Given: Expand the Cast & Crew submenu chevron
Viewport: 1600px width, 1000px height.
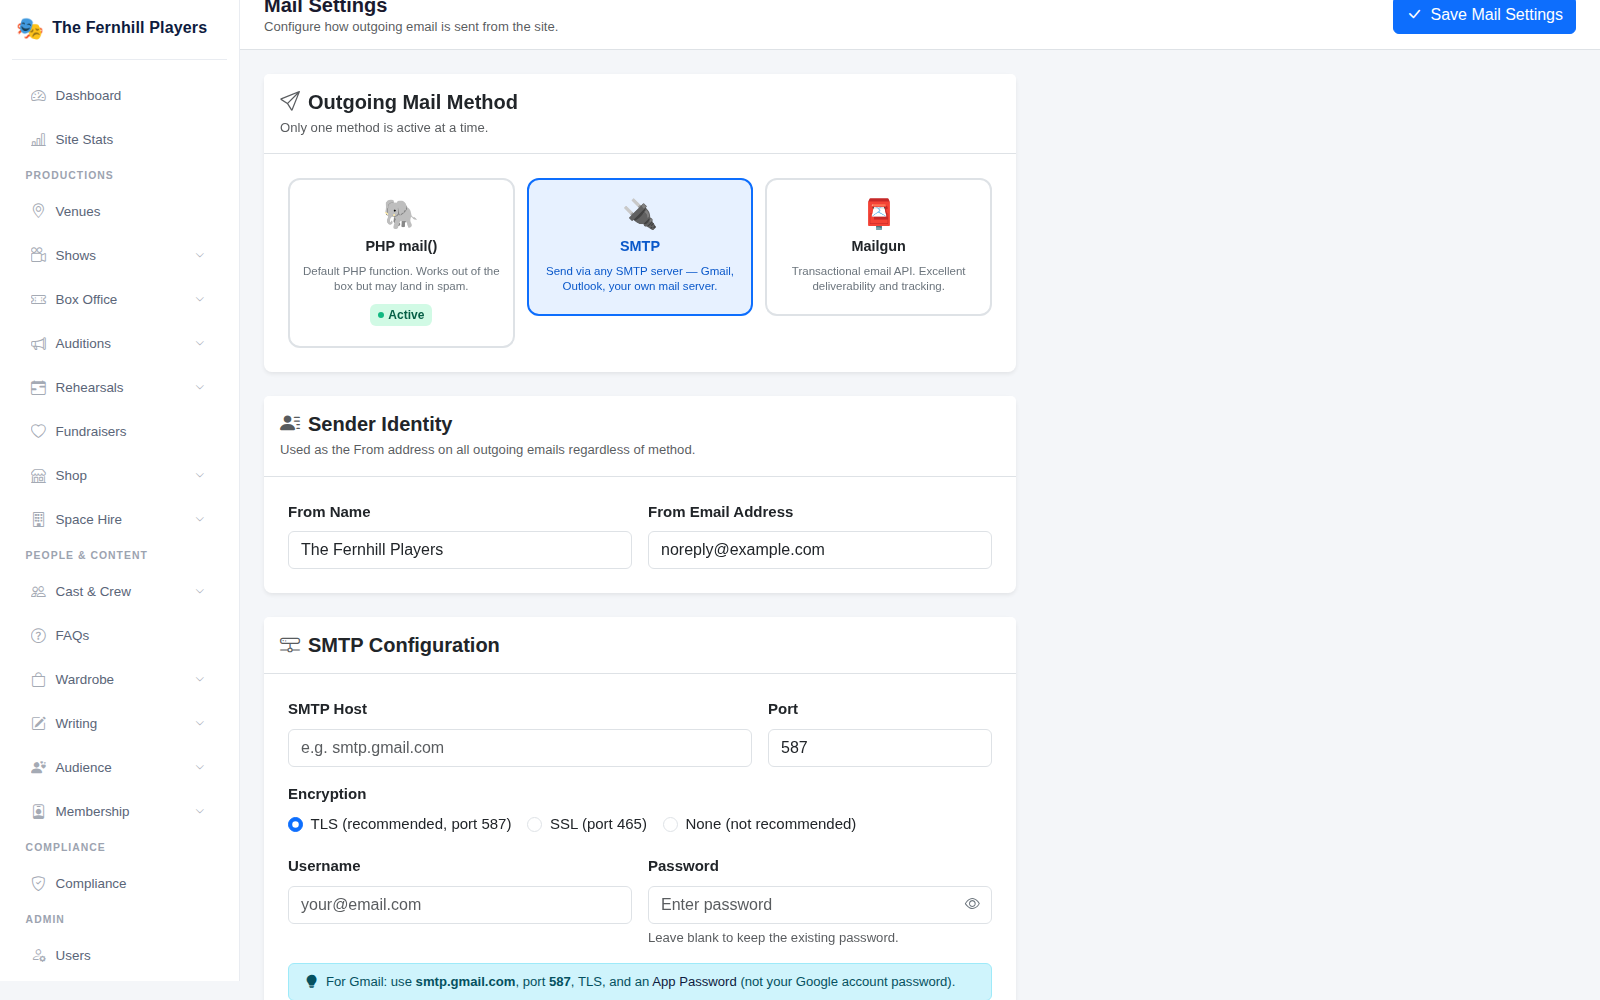Looking at the screenshot, I should coord(200,592).
